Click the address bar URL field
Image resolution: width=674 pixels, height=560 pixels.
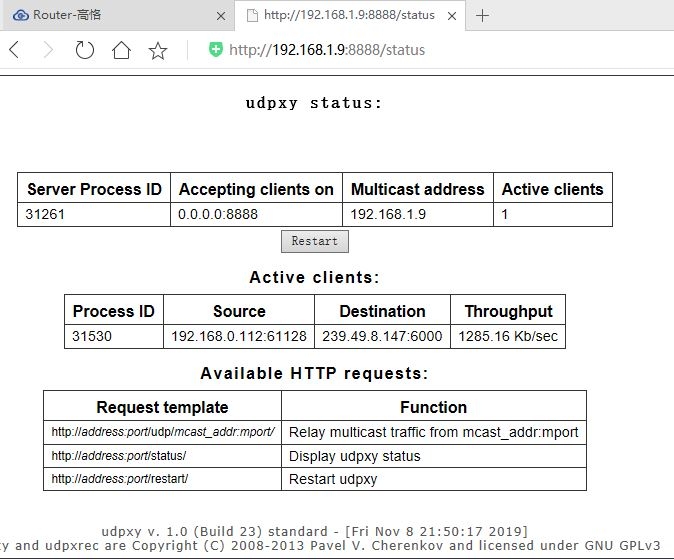click(x=327, y=50)
